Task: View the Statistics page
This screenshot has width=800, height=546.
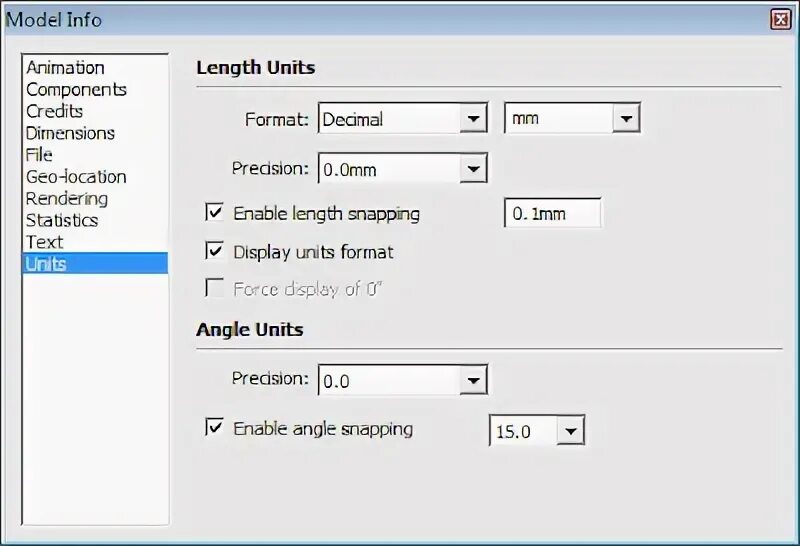Action: (62, 220)
